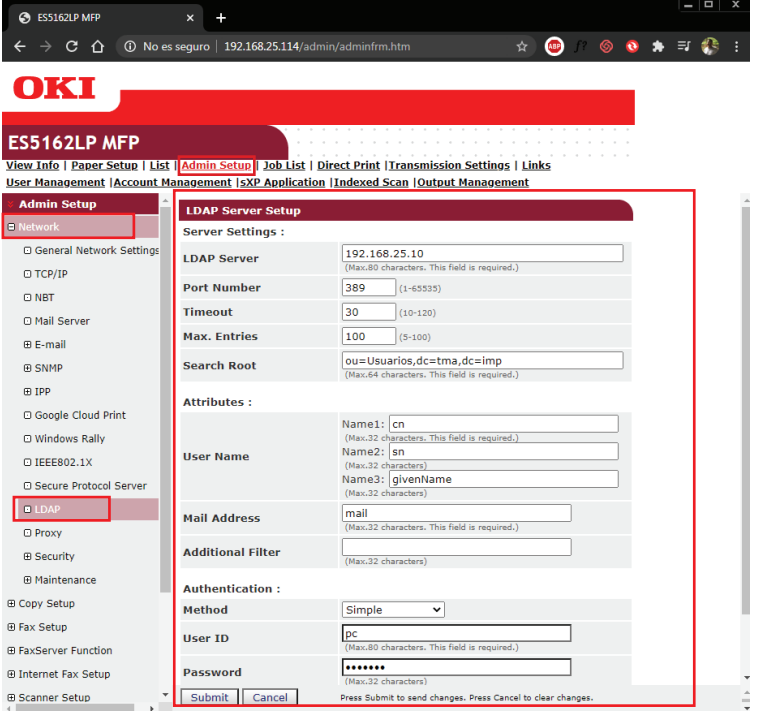The width and height of the screenshot is (757, 712).
Task: Click the browser back arrow
Action: pyautogui.click(x=19, y=47)
